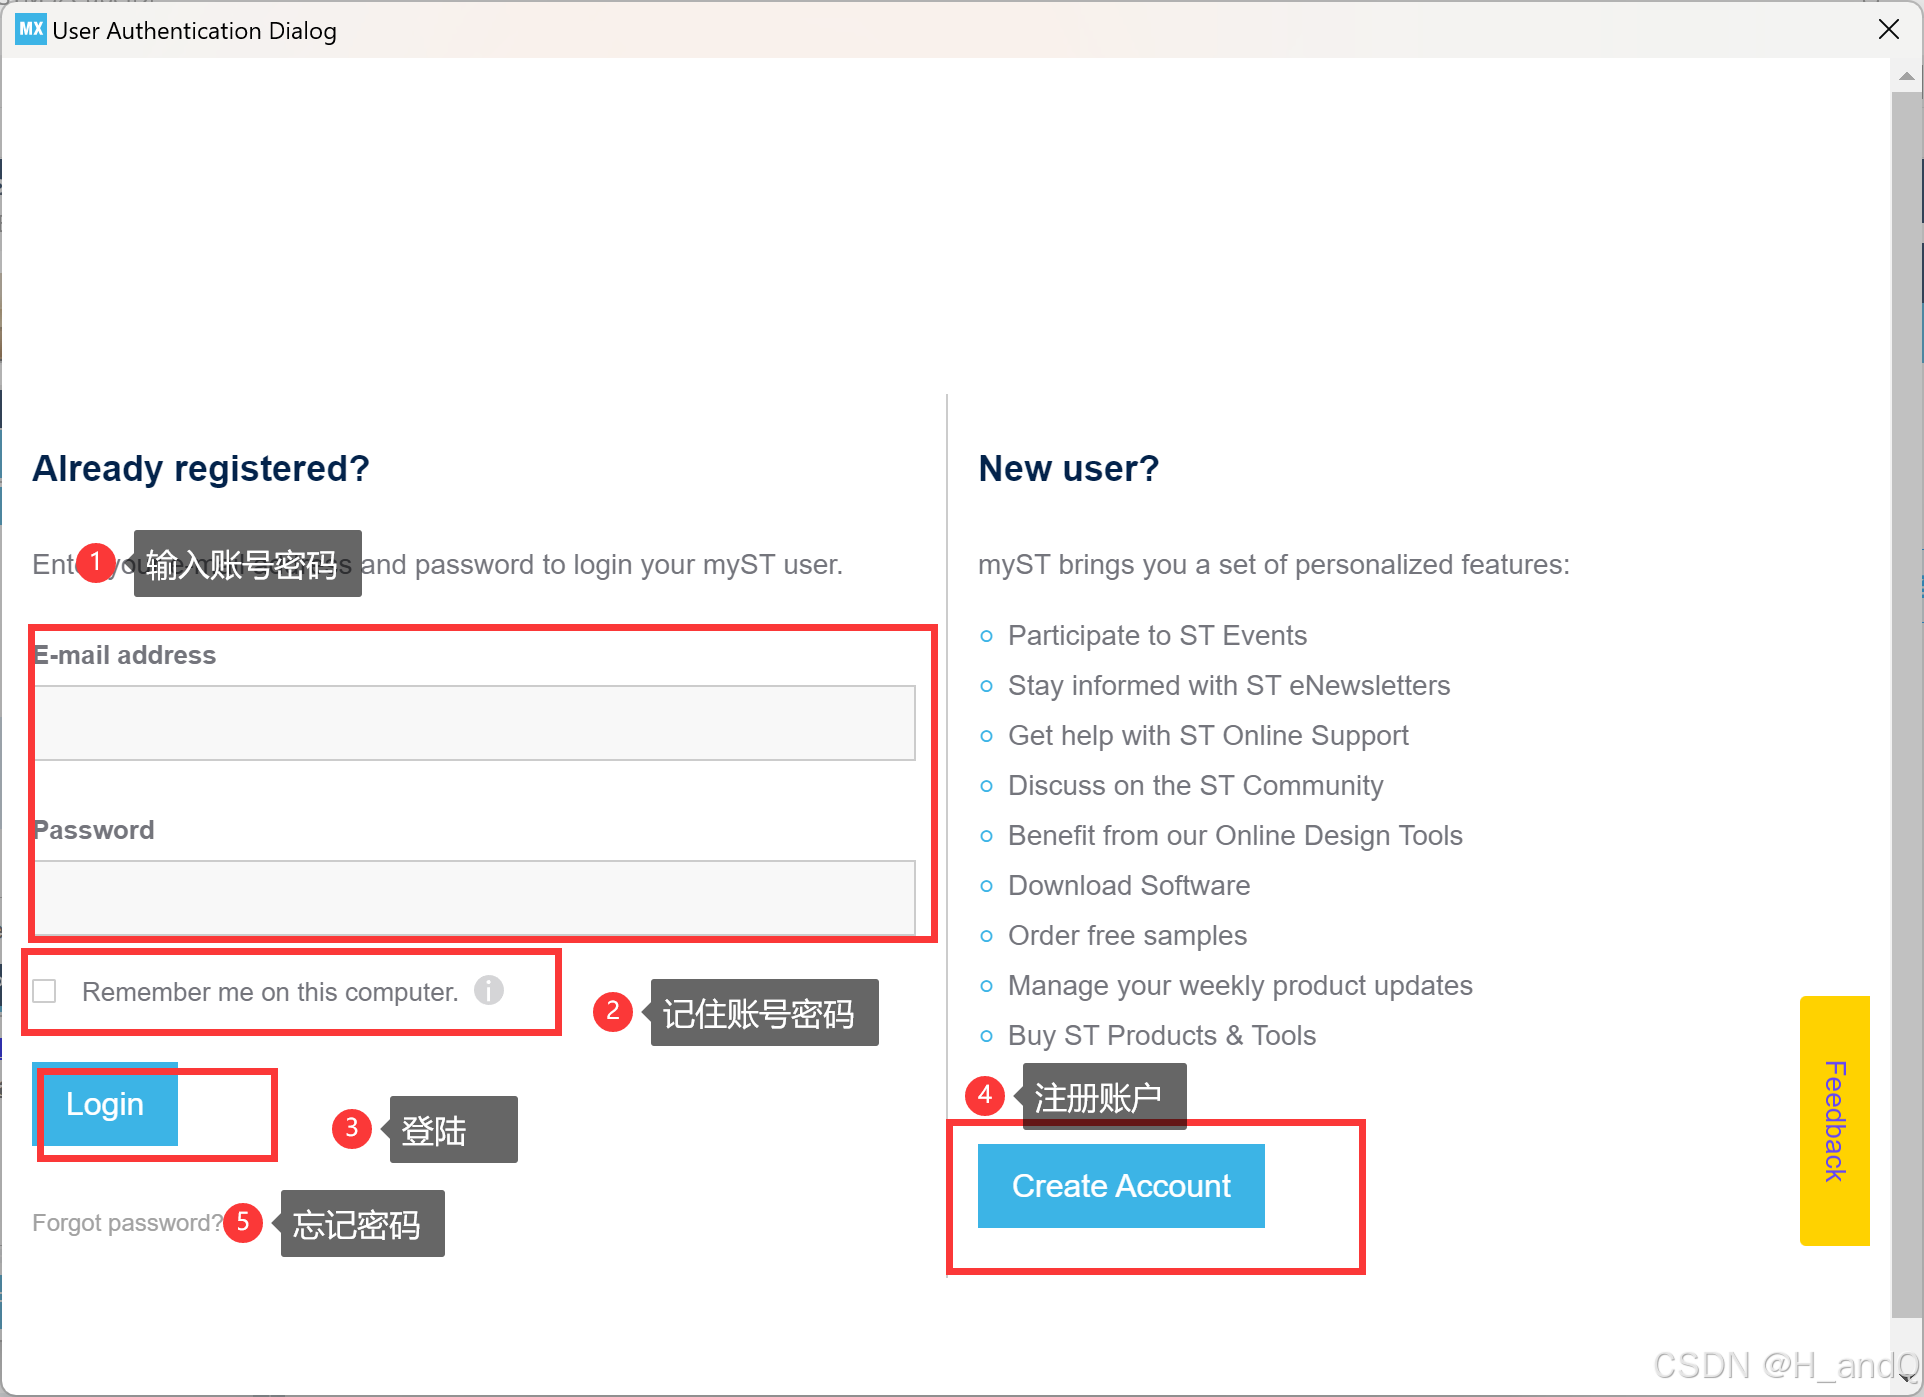1924x1397 pixels.
Task: Click the scrollbar up arrow
Action: click(x=1906, y=77)
